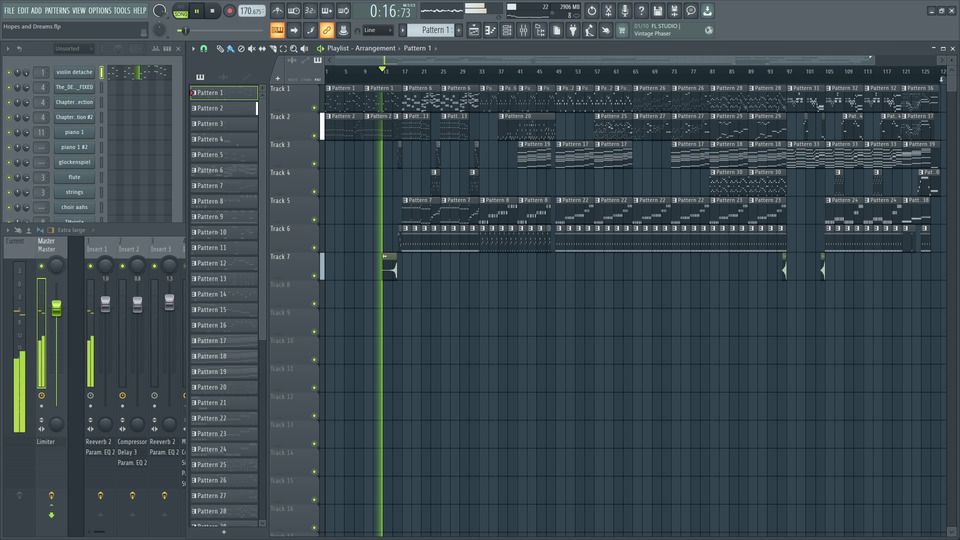Click the record button in transport
The height and width of the screenshot is (540, 960).
point(229,11)
